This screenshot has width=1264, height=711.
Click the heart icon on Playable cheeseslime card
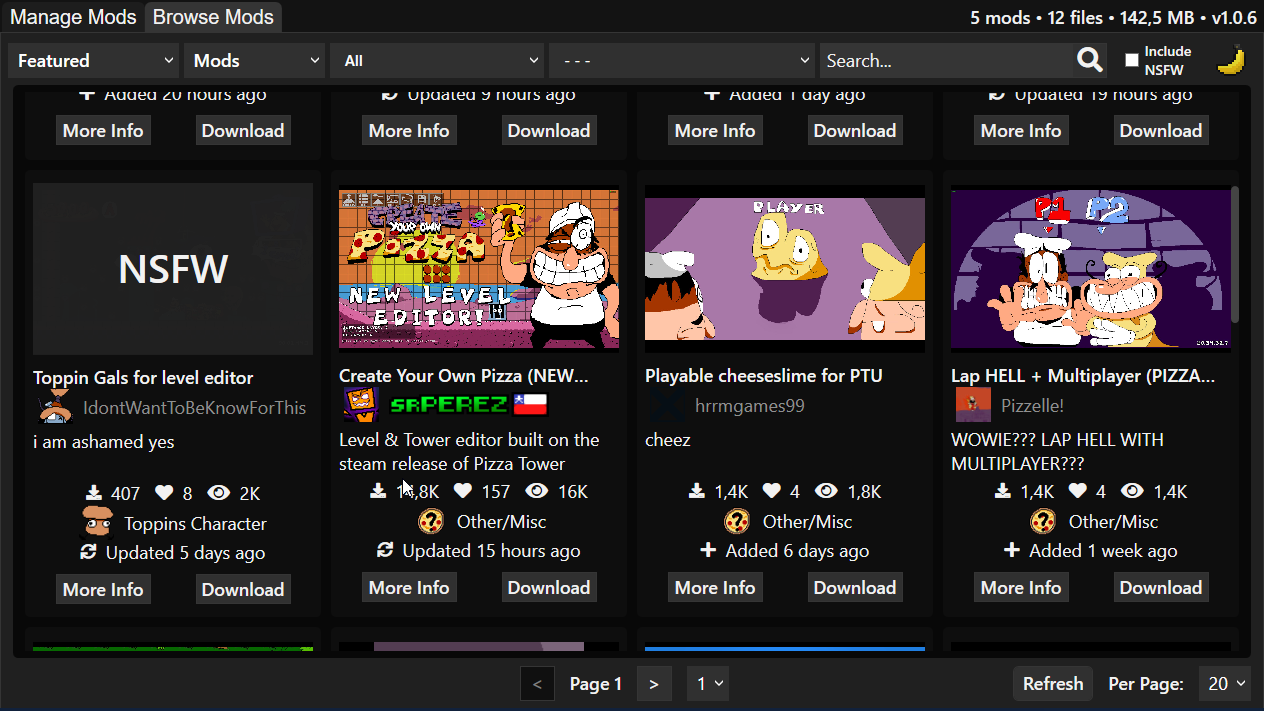pyautogui.click(x=772, y=491)
